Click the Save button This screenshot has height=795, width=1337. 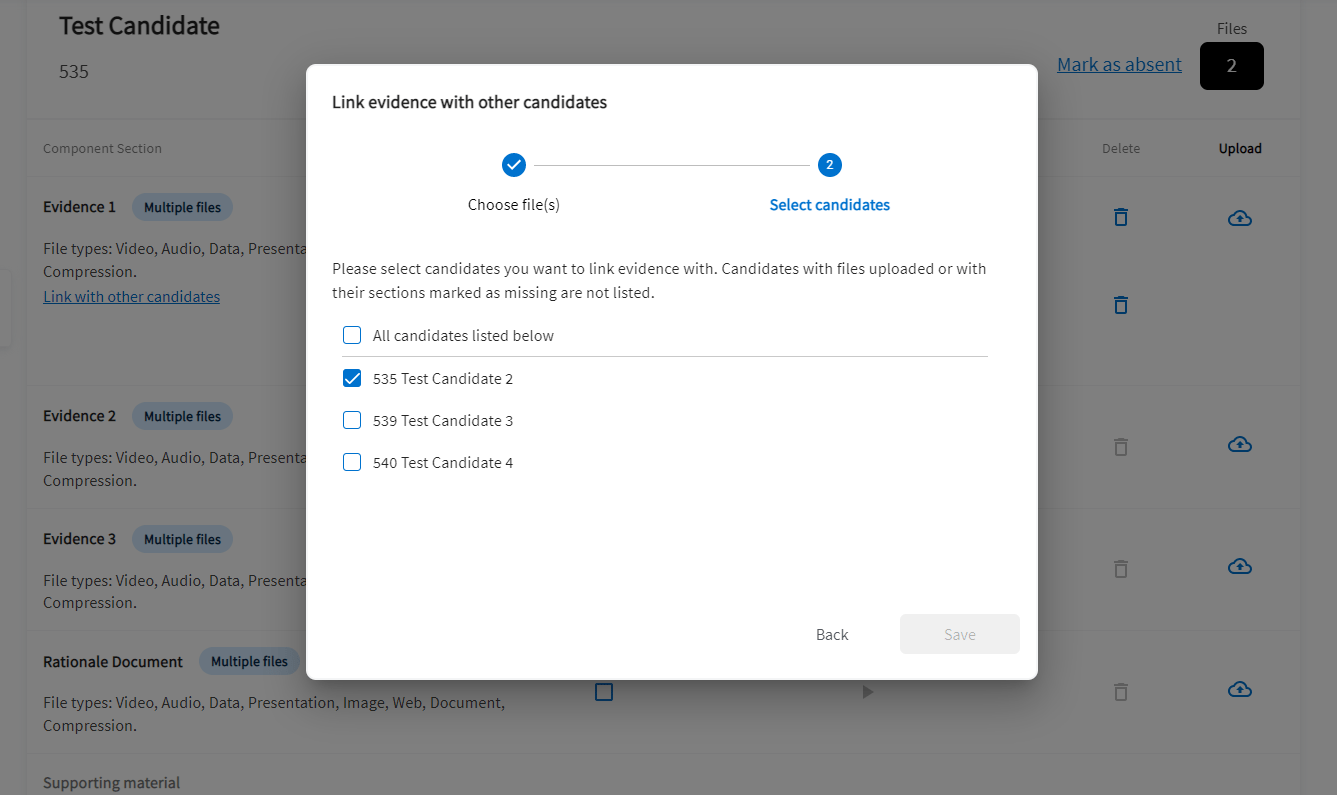[959, 634]
